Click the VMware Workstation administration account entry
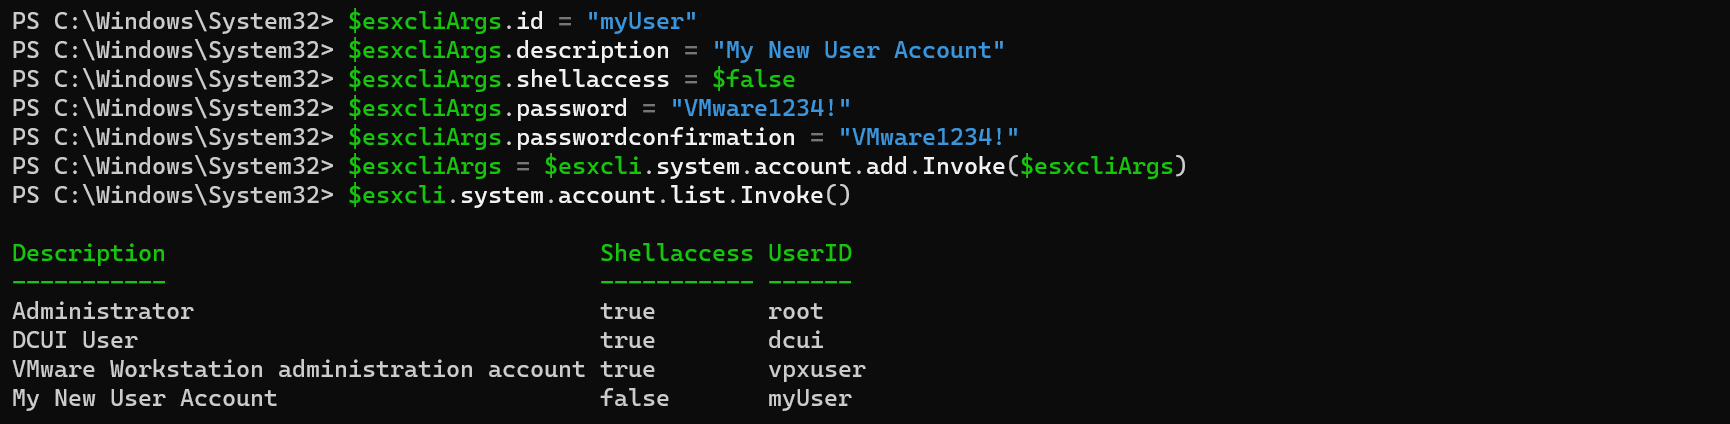This screenshot has height=424, width=1730. coord(298,370)
